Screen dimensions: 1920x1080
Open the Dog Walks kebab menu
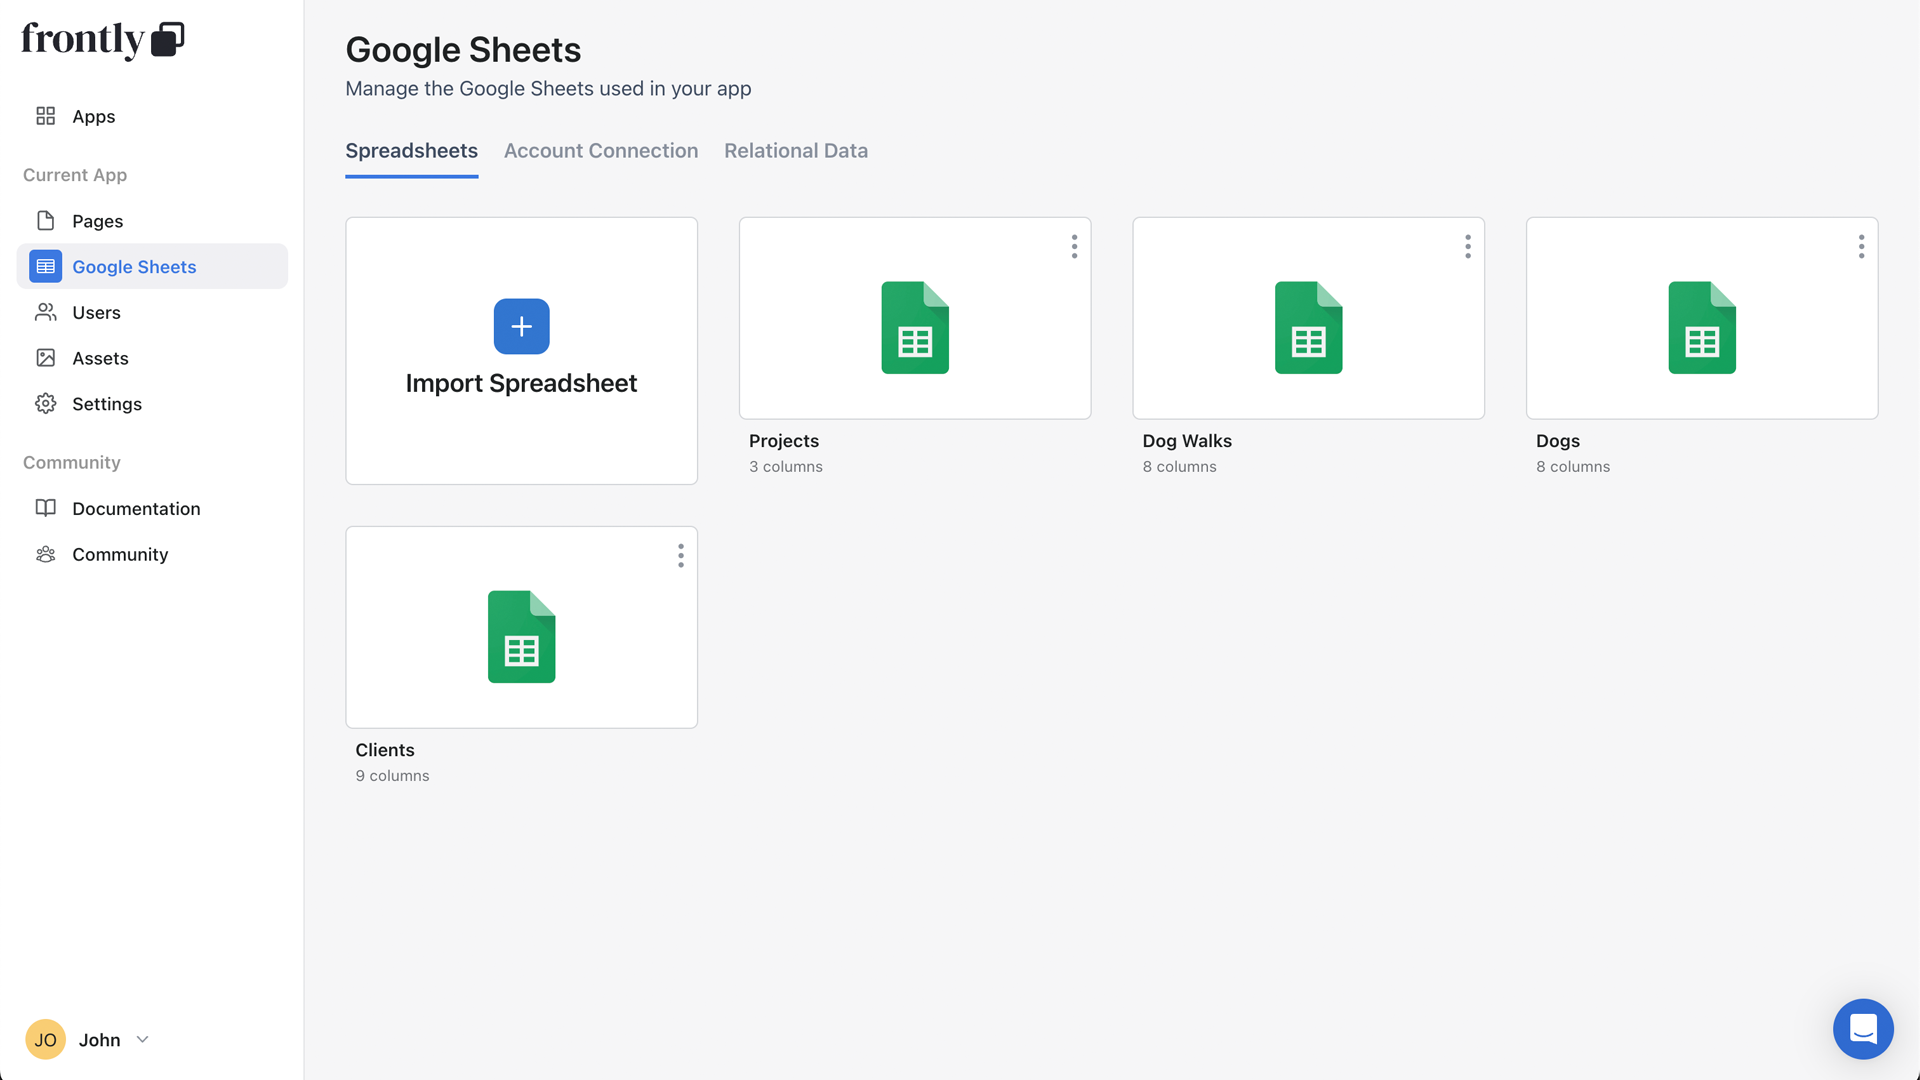point(1467,246)
